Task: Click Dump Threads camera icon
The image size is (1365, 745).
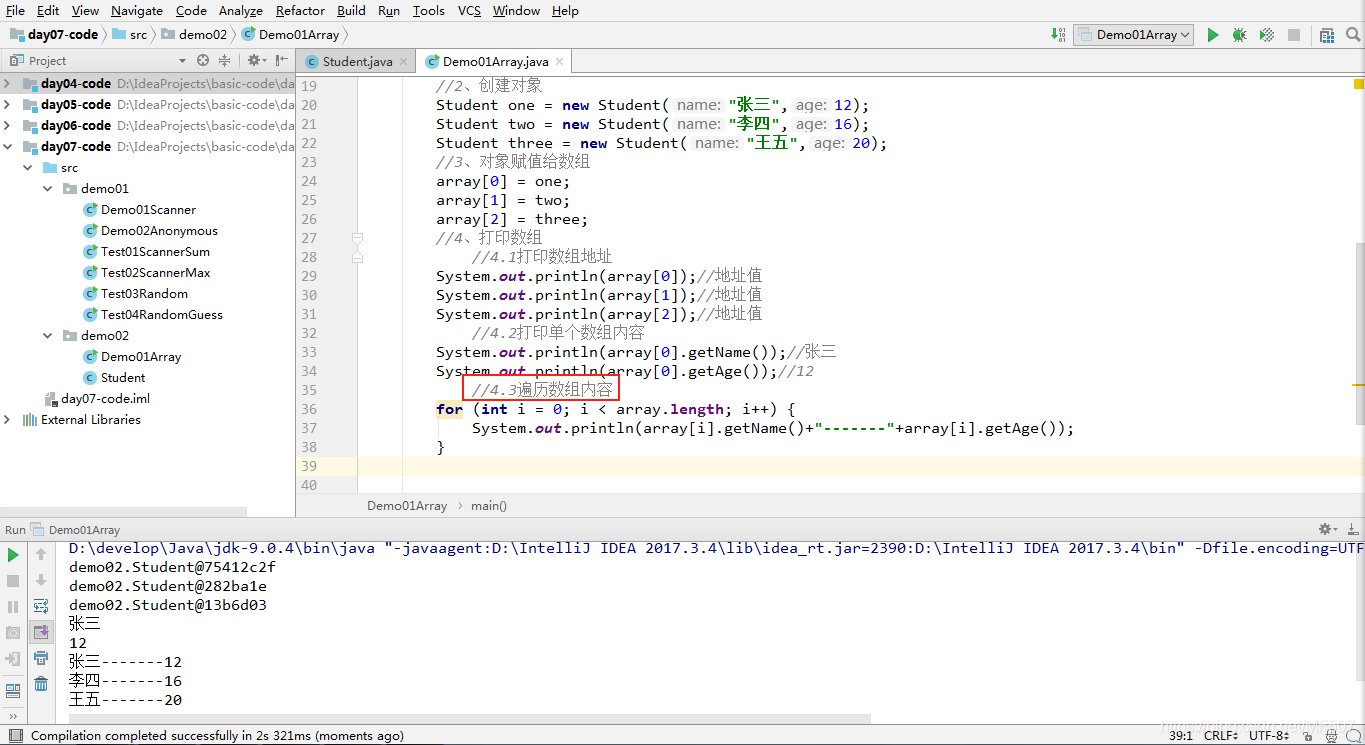Action: (13, 632)
